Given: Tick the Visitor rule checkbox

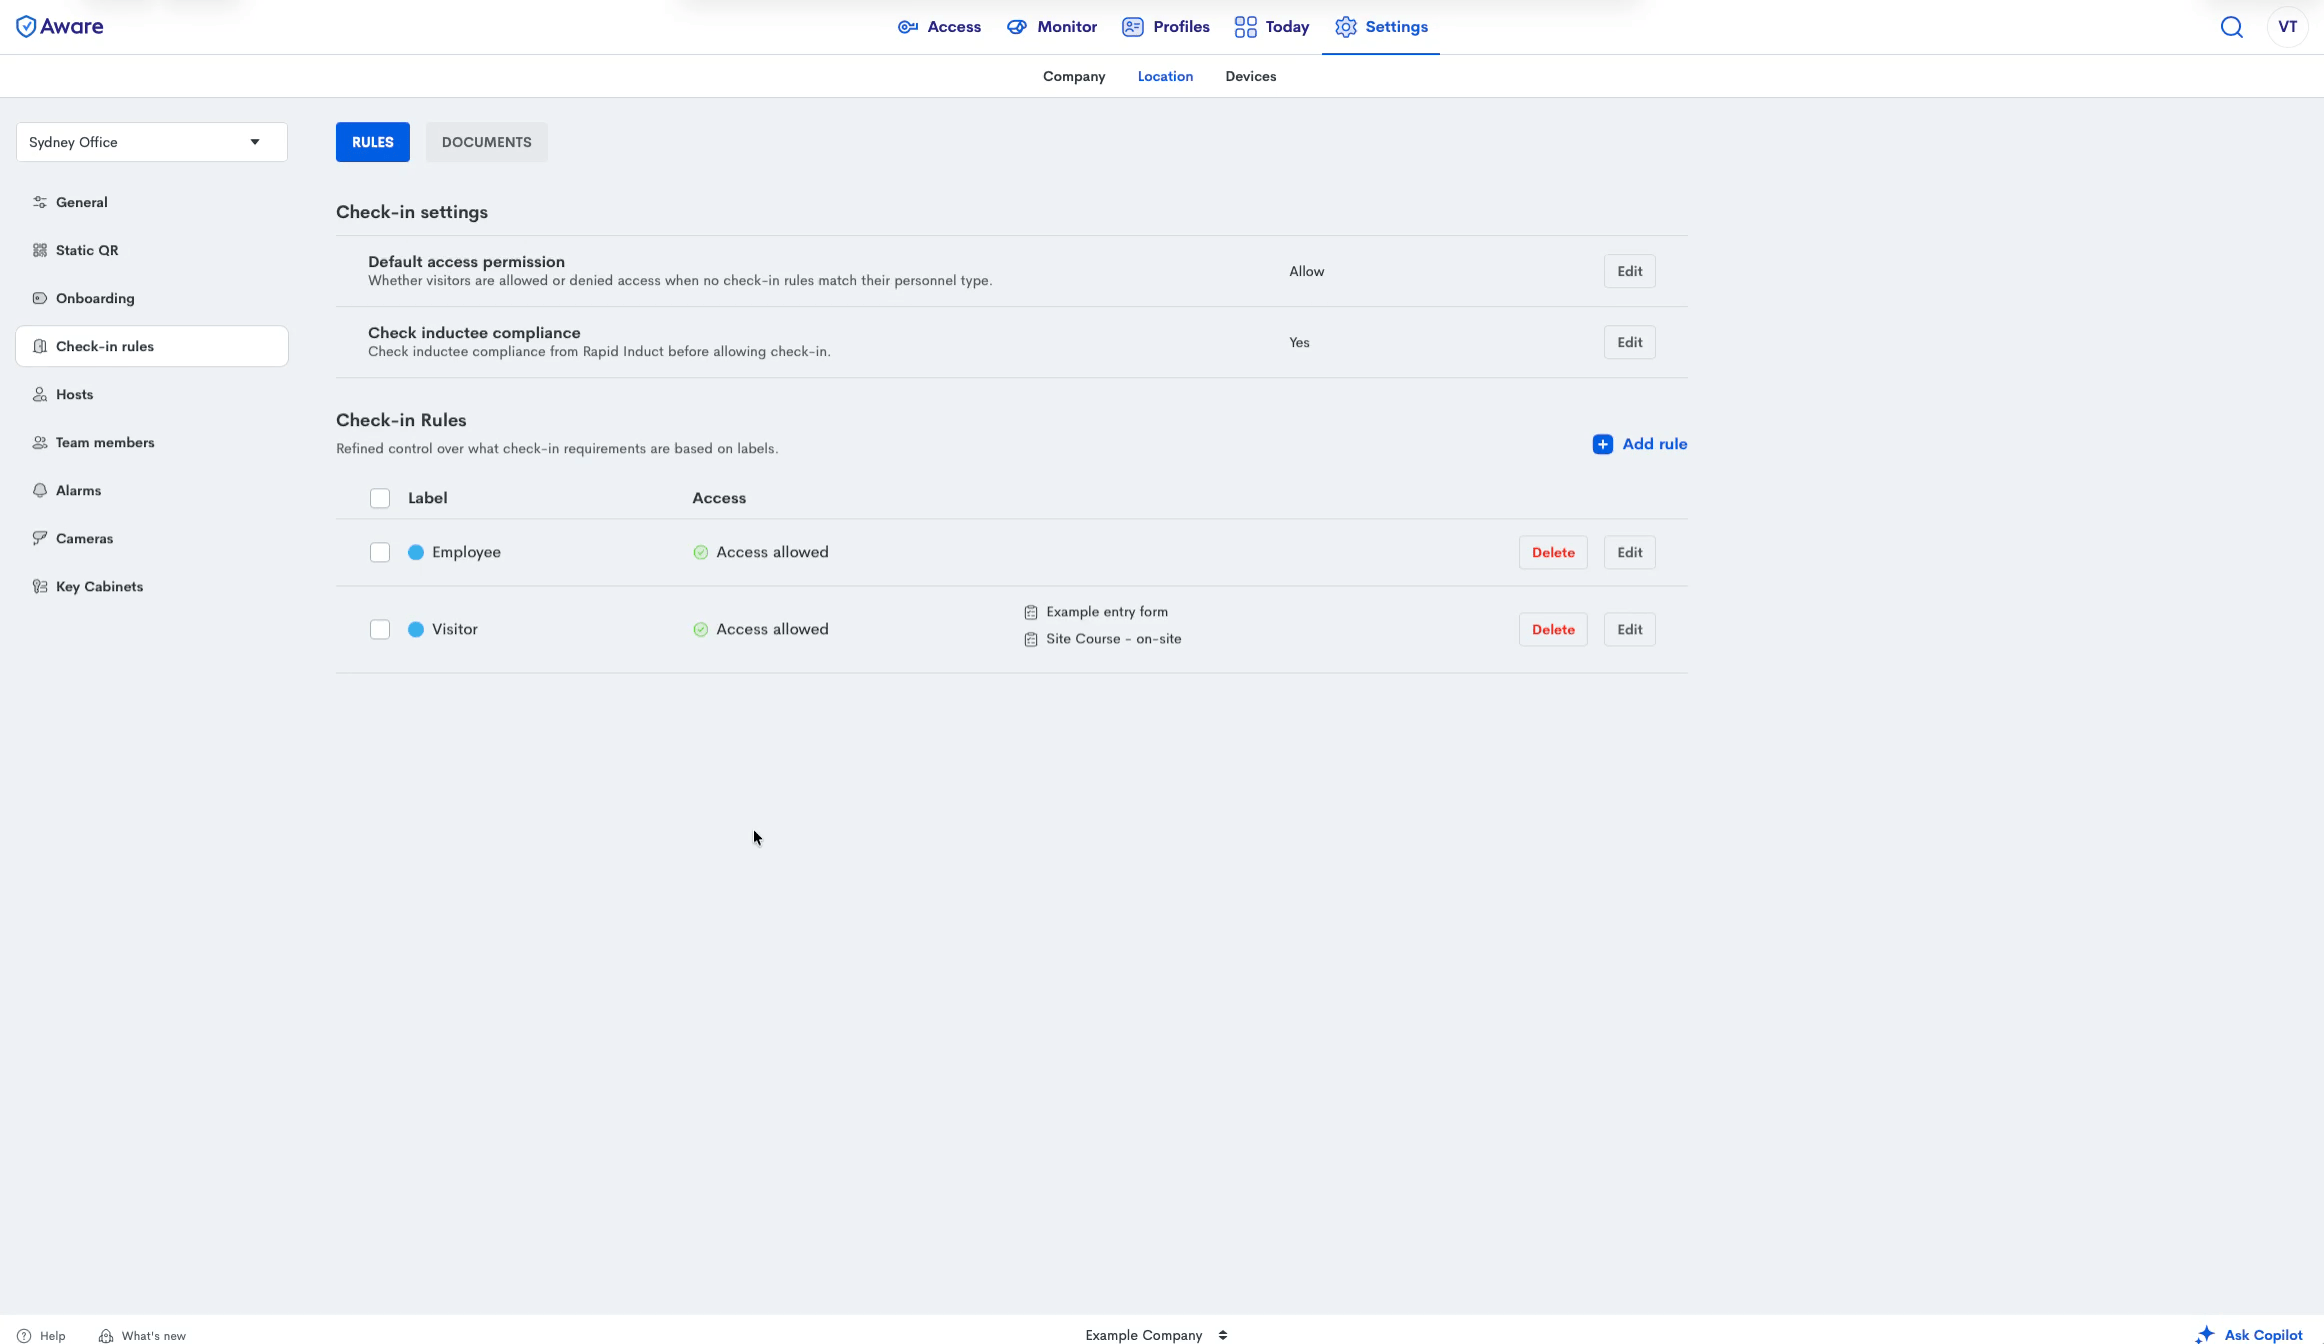Looking at the screenshot, I should 380,629.
